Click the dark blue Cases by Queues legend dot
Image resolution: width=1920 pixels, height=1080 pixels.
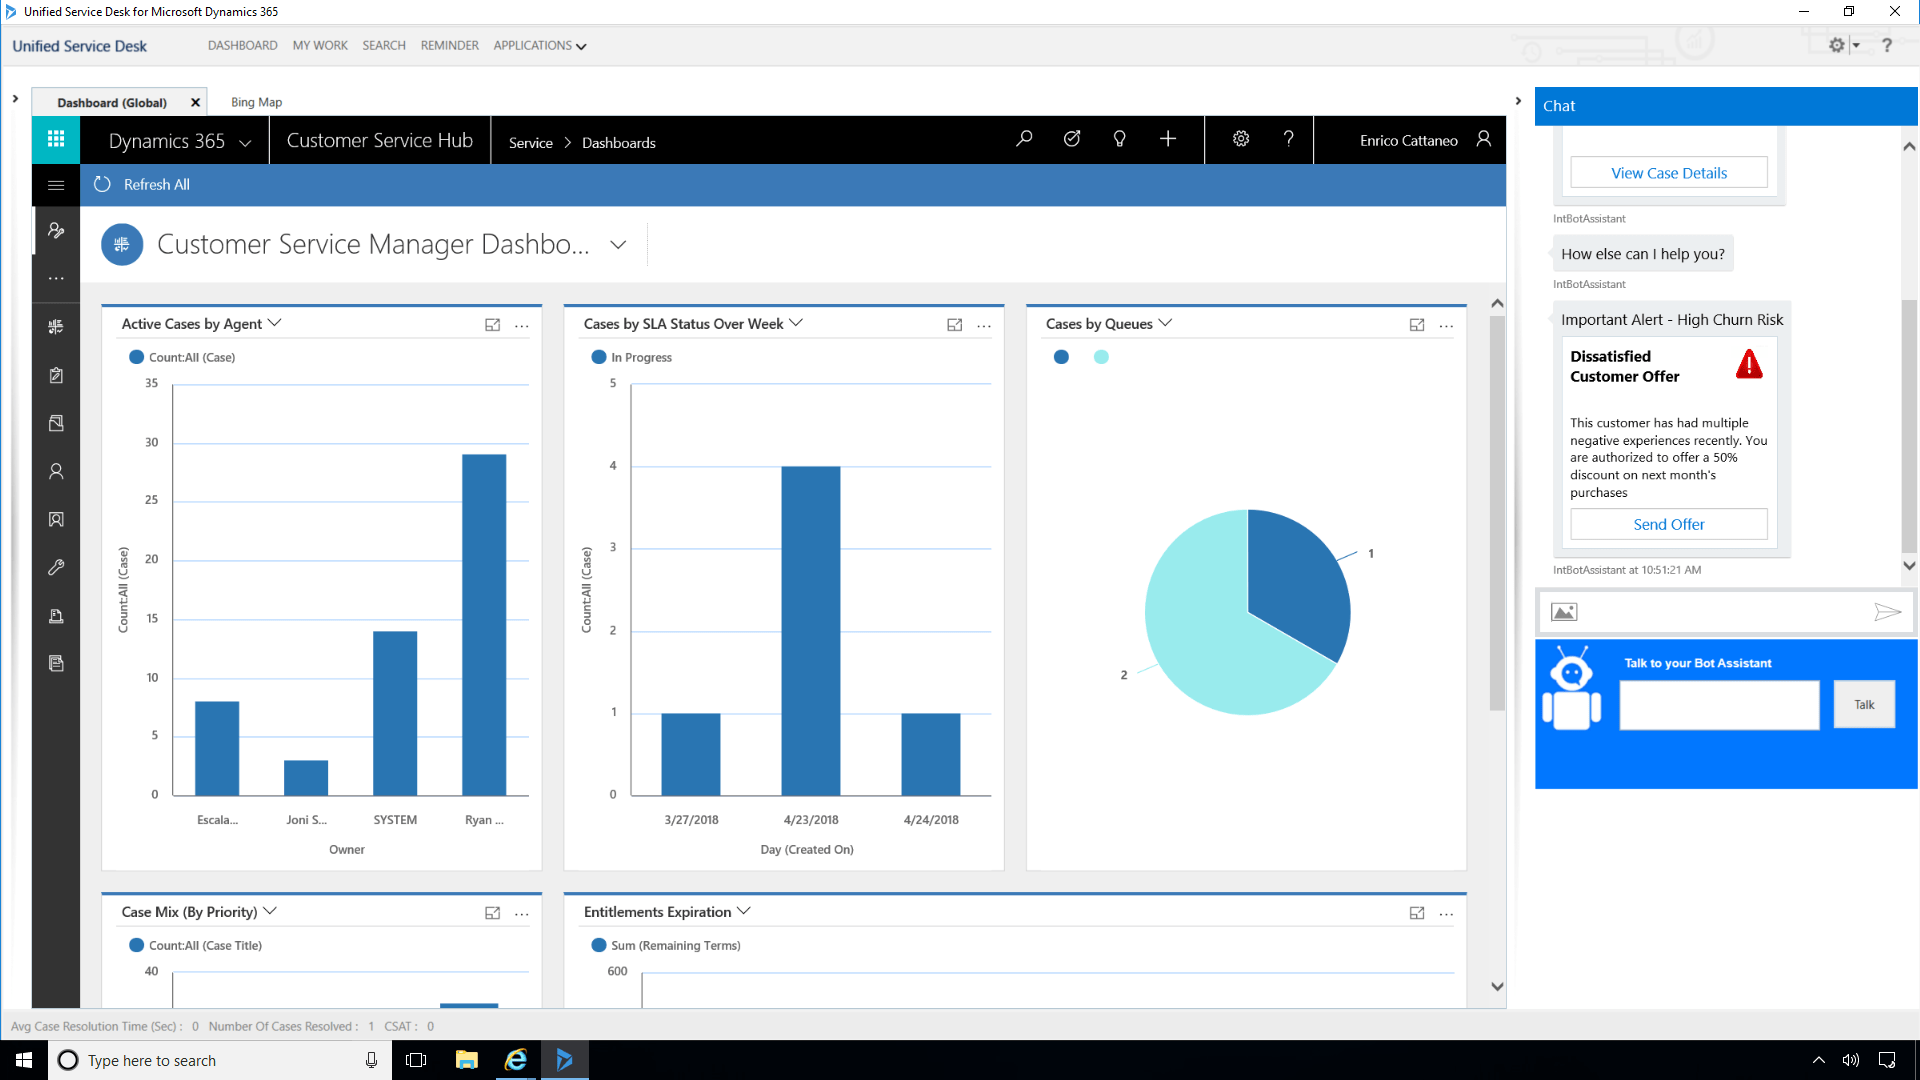(x=1061, y=357)
